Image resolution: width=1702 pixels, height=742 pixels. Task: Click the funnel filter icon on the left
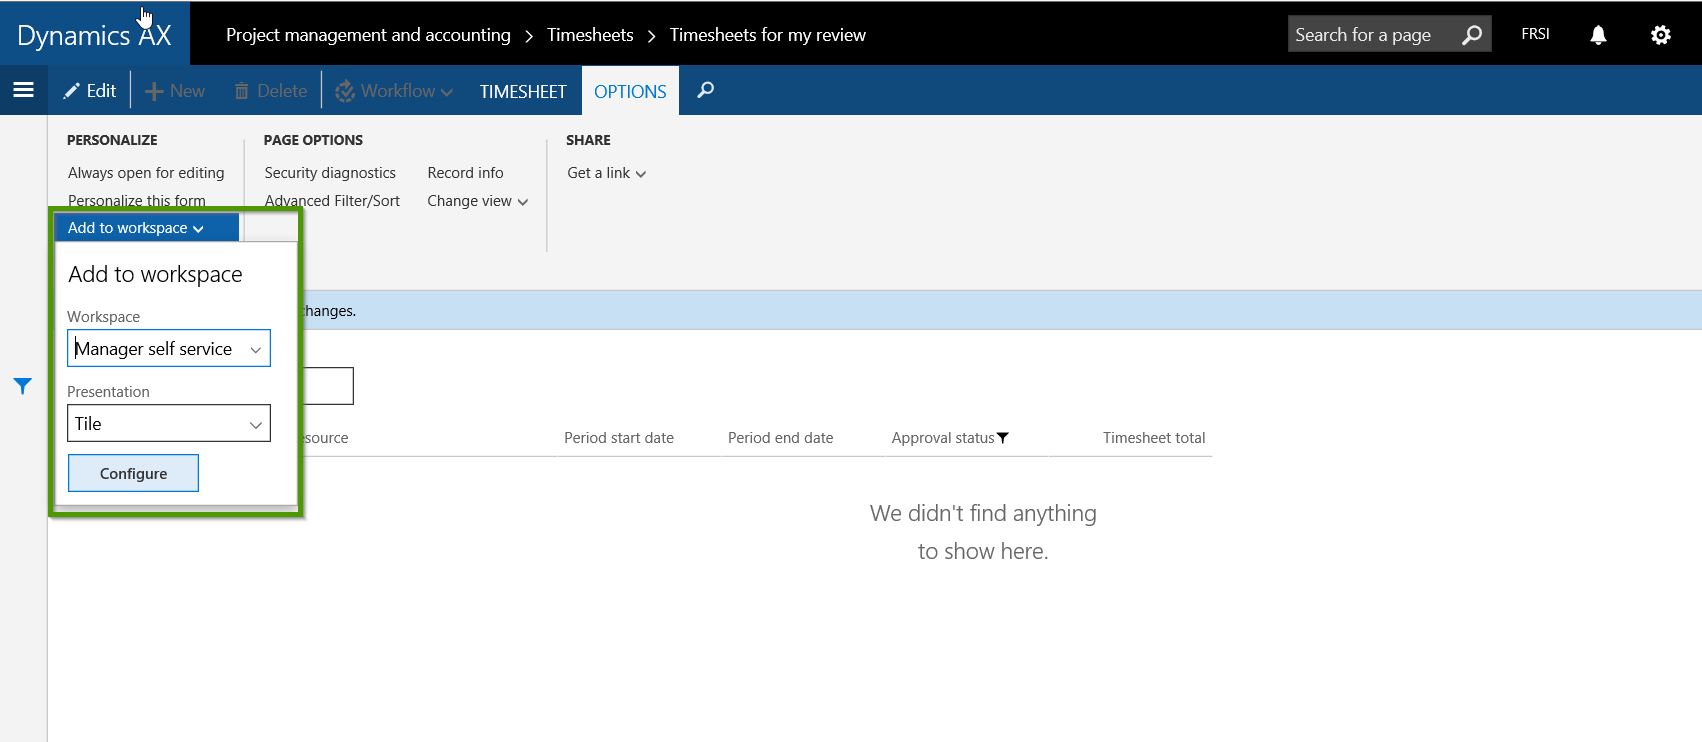click(22, 386)
